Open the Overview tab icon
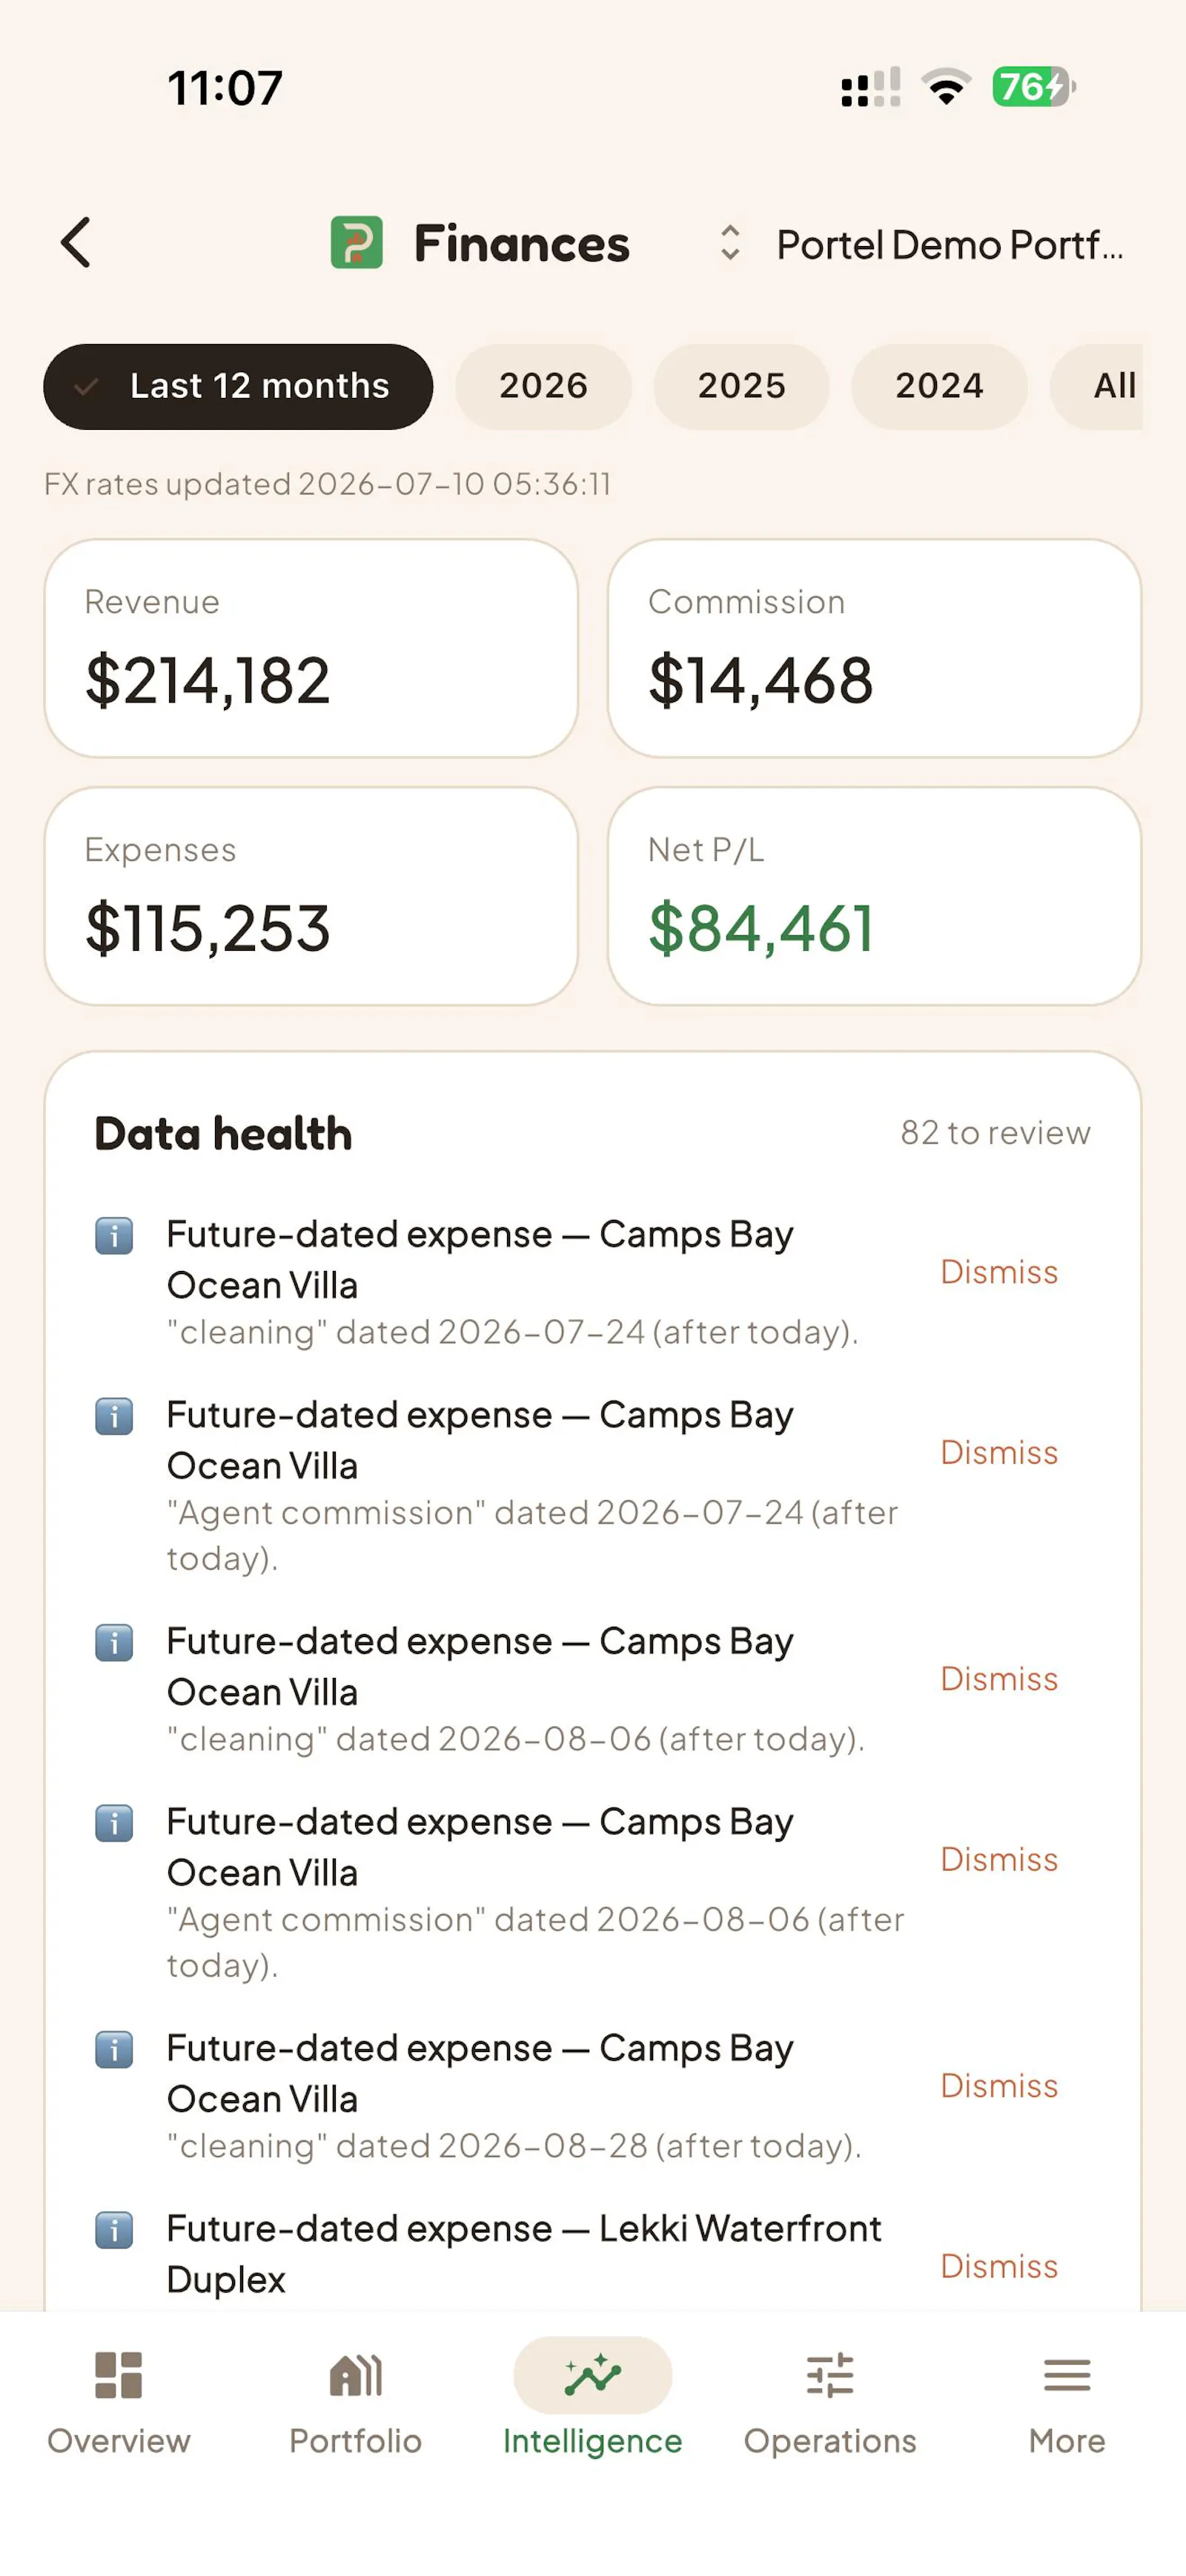The width and height of the screenshot is (1186, 2576). pyautogui.click(x=118, y=2375)
